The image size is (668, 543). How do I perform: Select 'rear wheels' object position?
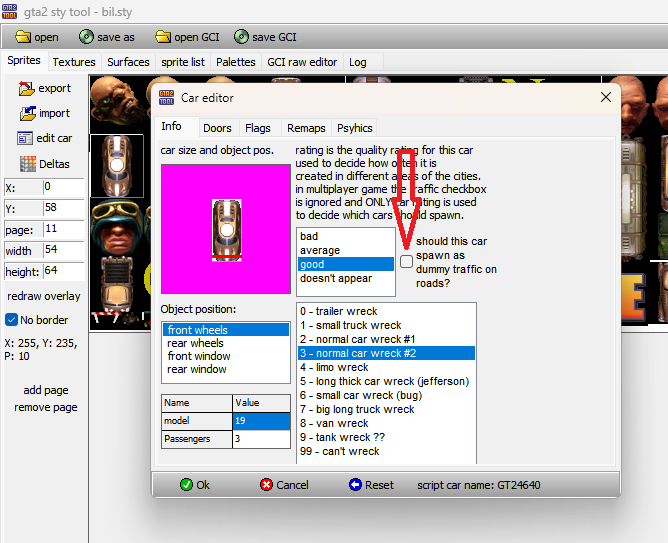(196, 343)
